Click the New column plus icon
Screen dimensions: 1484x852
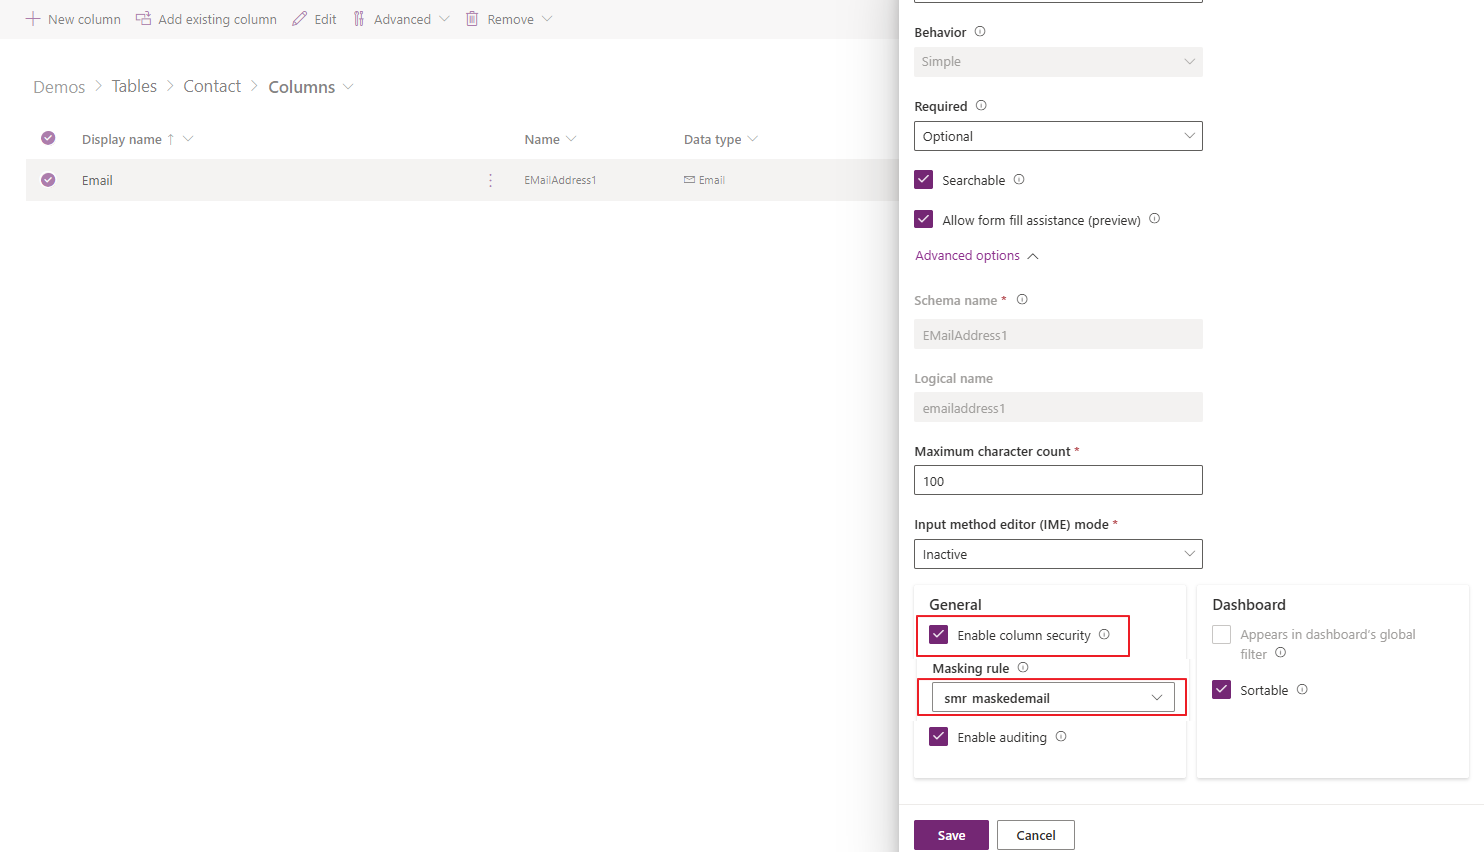[x=32, y=18]
